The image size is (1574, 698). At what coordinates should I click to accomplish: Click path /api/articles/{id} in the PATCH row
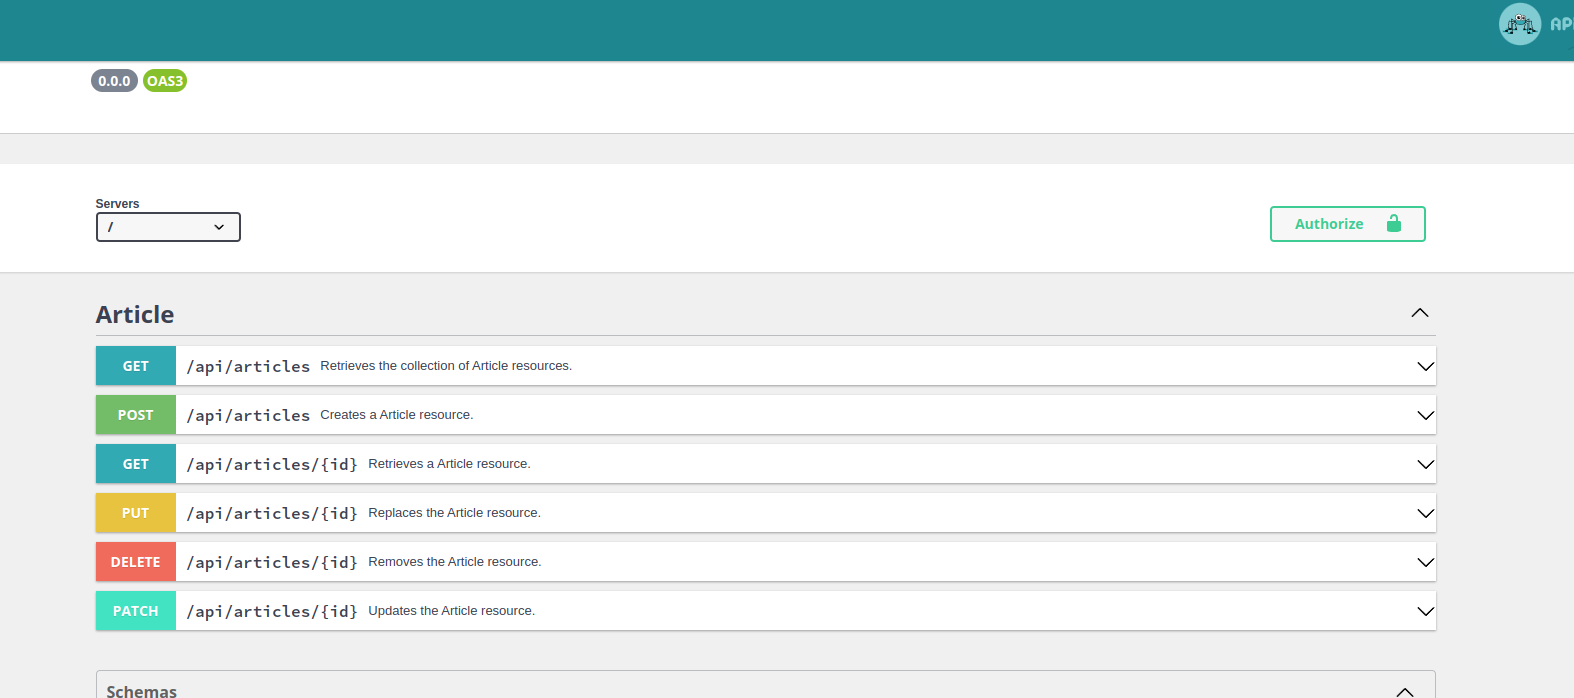coord(272,611)
